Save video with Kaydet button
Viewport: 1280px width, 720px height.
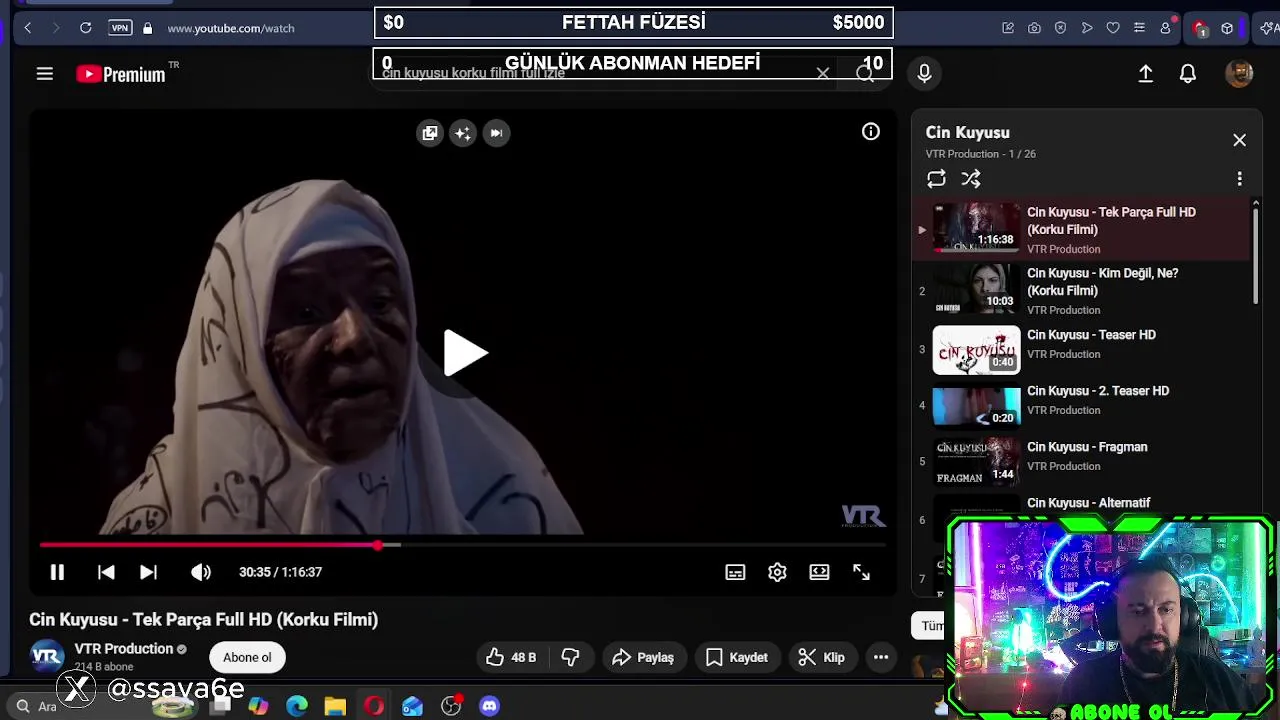737,657
